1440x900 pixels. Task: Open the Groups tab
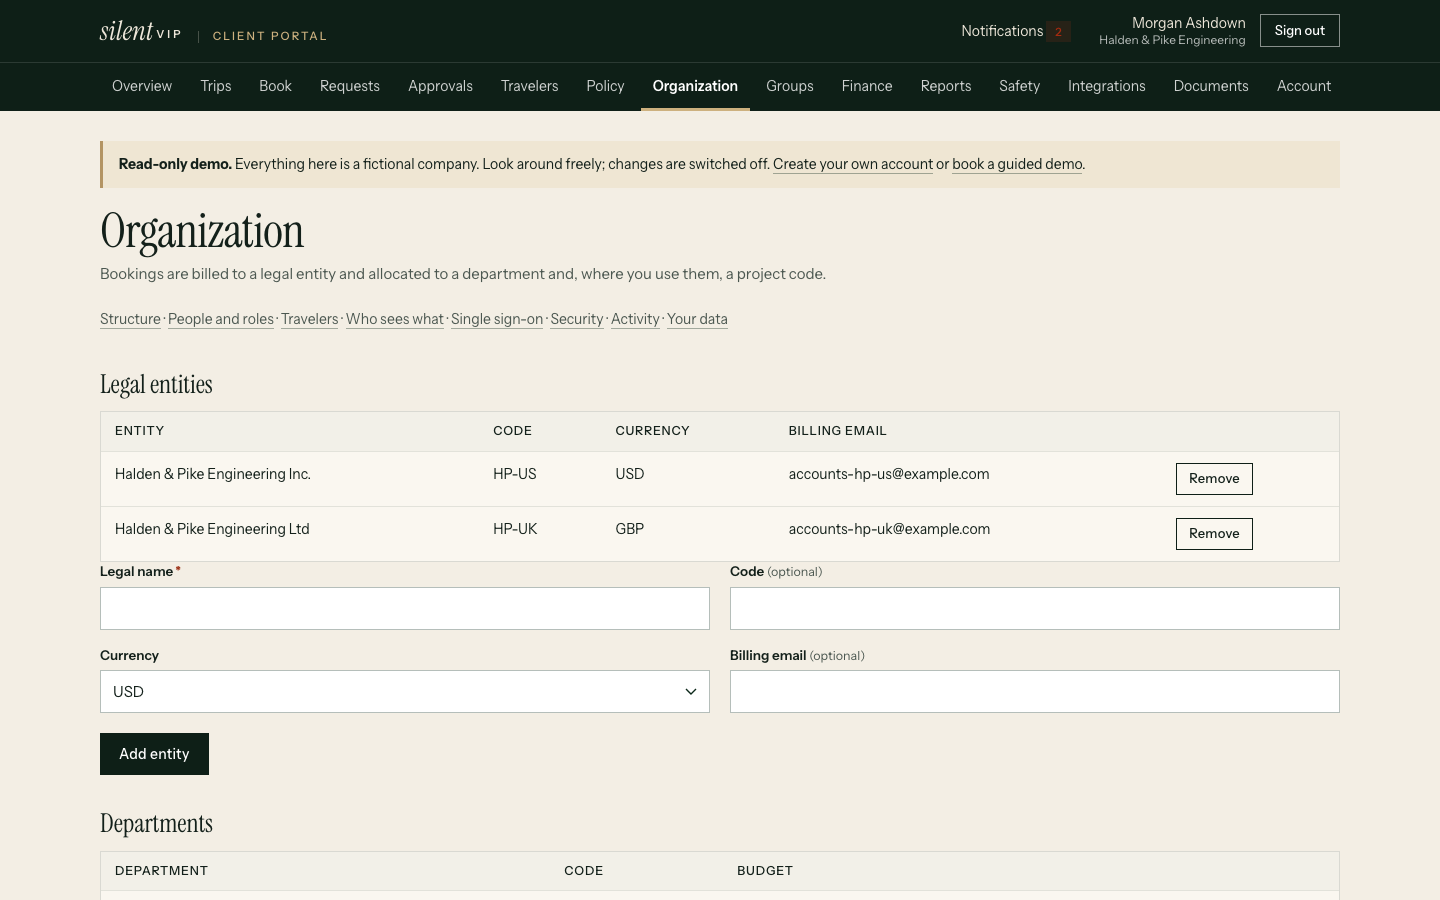pyautogui.click(x=790, y=86)
